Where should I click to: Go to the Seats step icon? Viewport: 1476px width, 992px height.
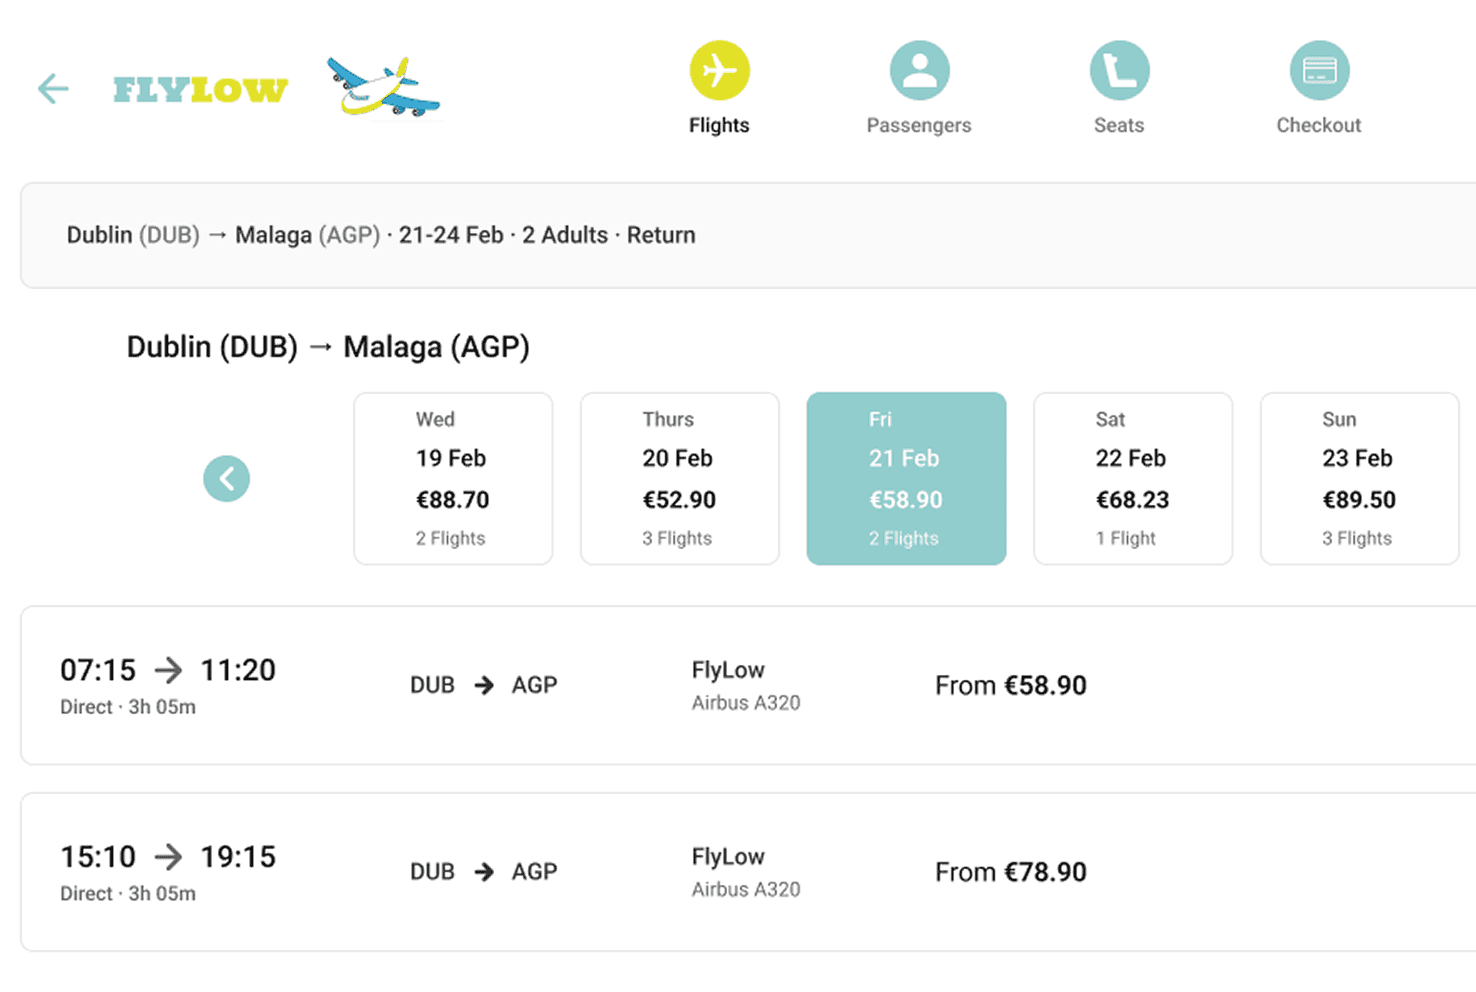(x=1119, y=71)
